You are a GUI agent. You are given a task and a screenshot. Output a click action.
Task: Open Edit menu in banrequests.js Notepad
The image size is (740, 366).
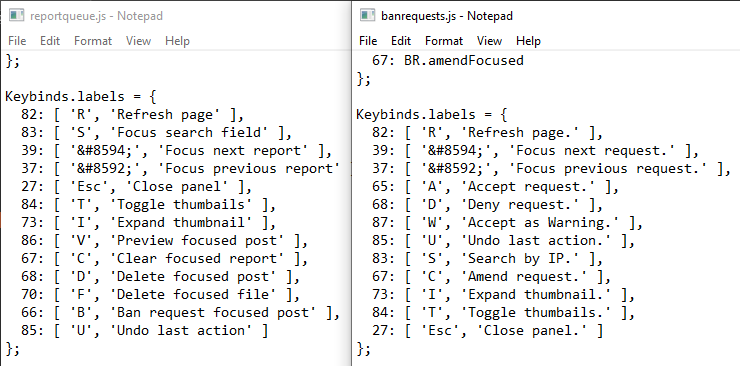[401, 41]
